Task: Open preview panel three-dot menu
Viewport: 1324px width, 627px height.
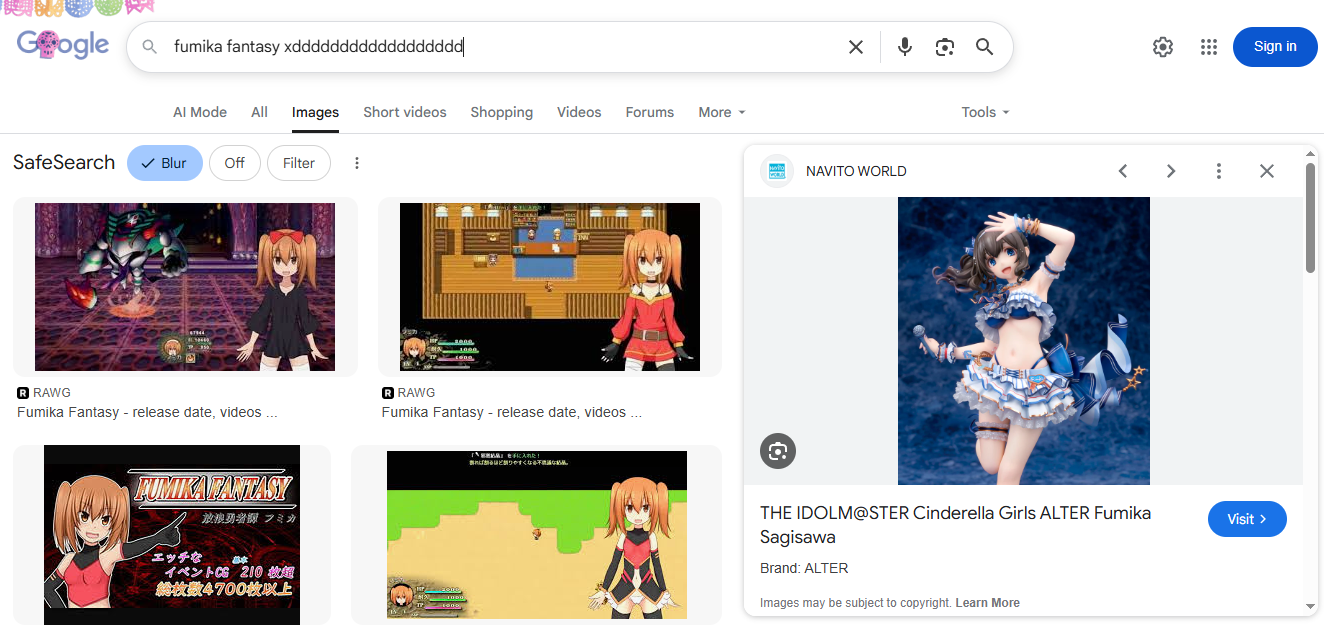Action: (1219, 171)
